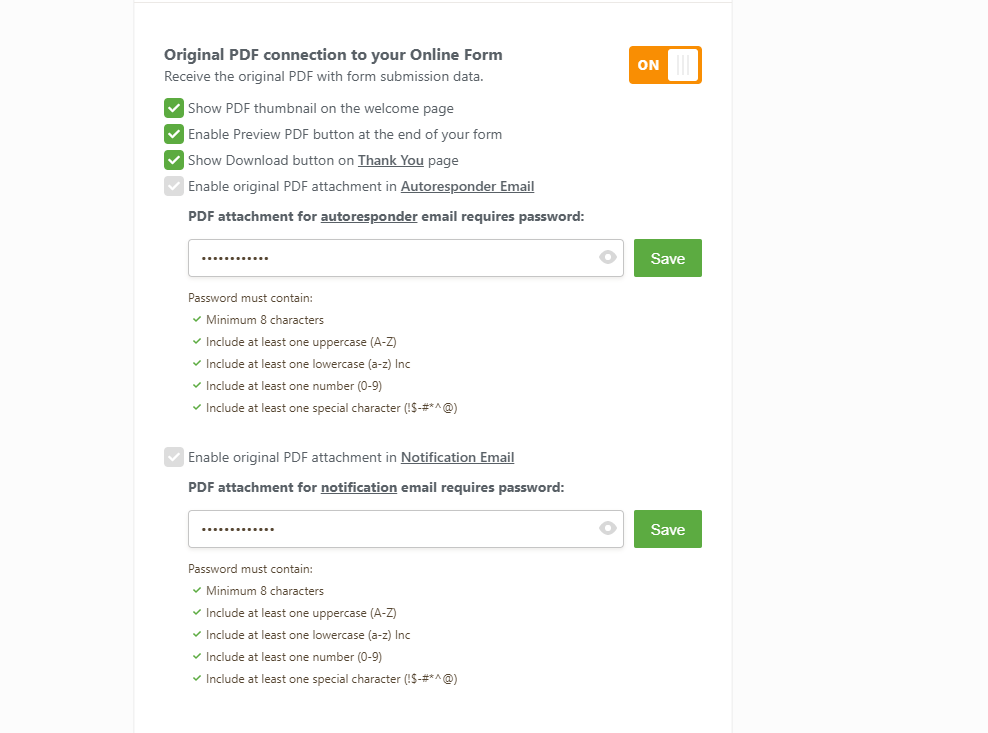Toggle original PDF attachment in Autoresponder Email checkbox
This screenshot has width=988, height=733.
pyautogui.click(x=174, y=186)
